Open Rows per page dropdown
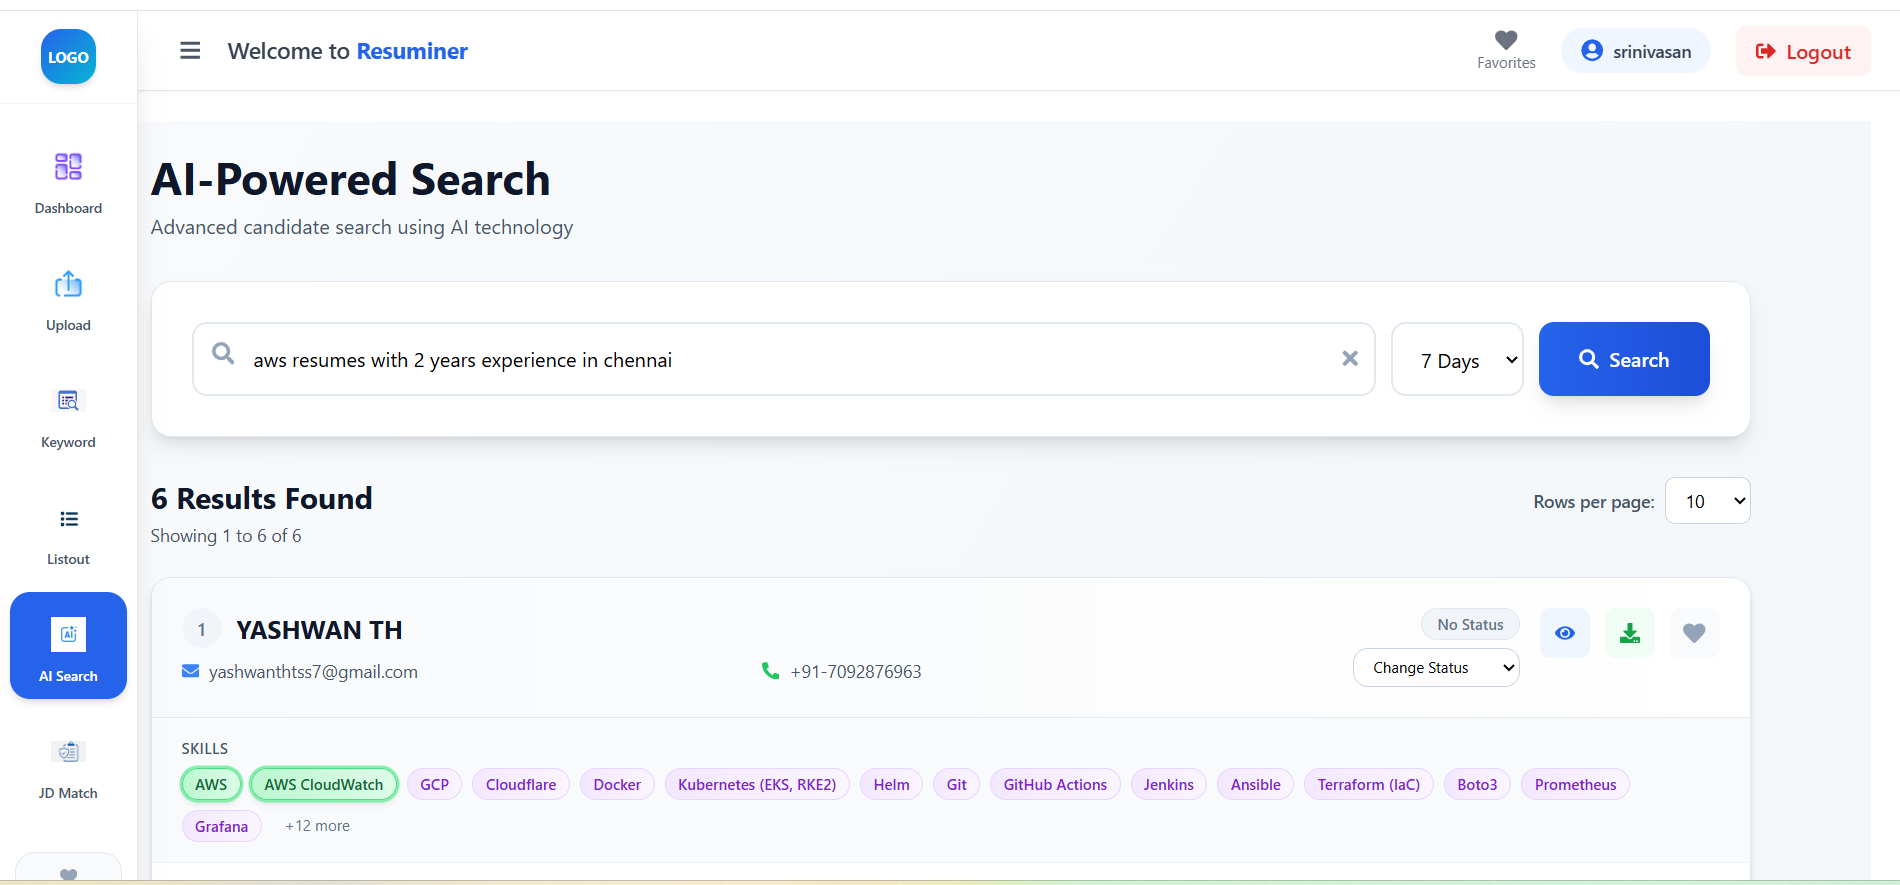 coord(1708,501)
